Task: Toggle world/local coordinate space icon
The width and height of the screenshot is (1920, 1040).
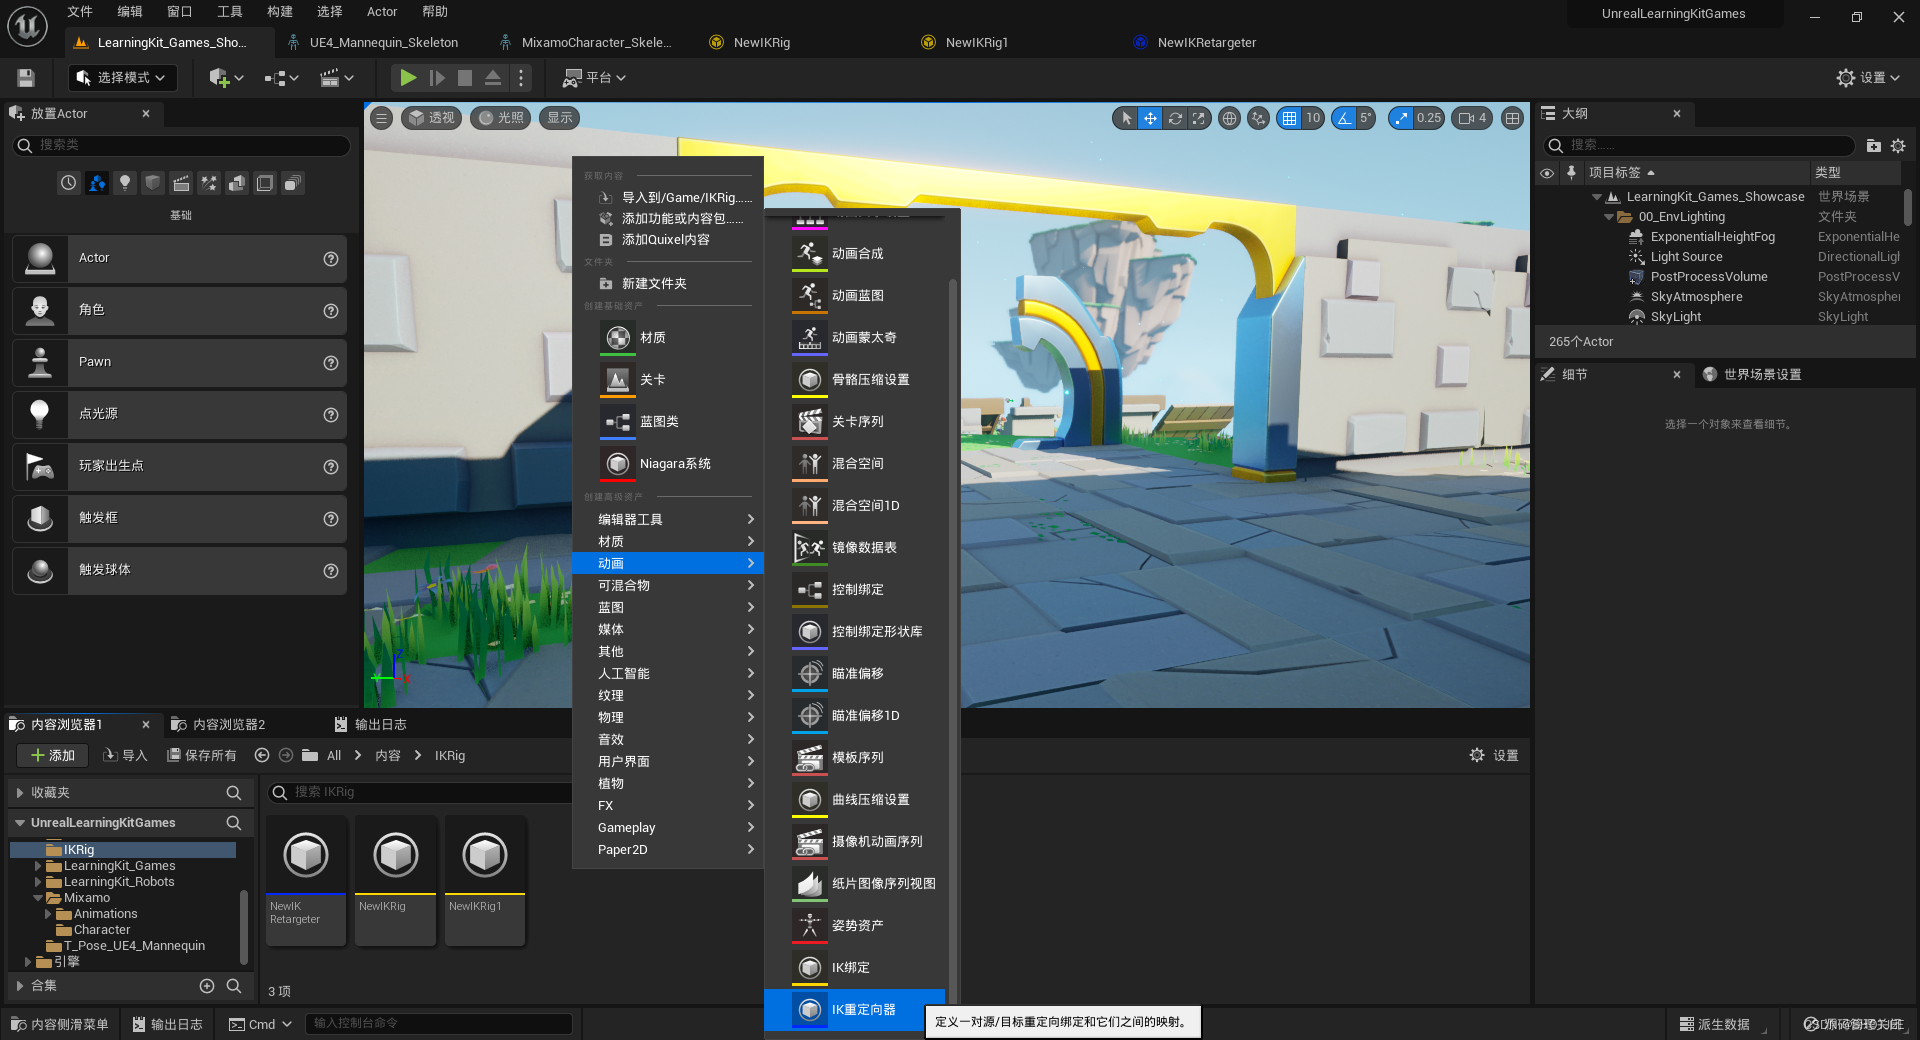Action: point(1229,118)
